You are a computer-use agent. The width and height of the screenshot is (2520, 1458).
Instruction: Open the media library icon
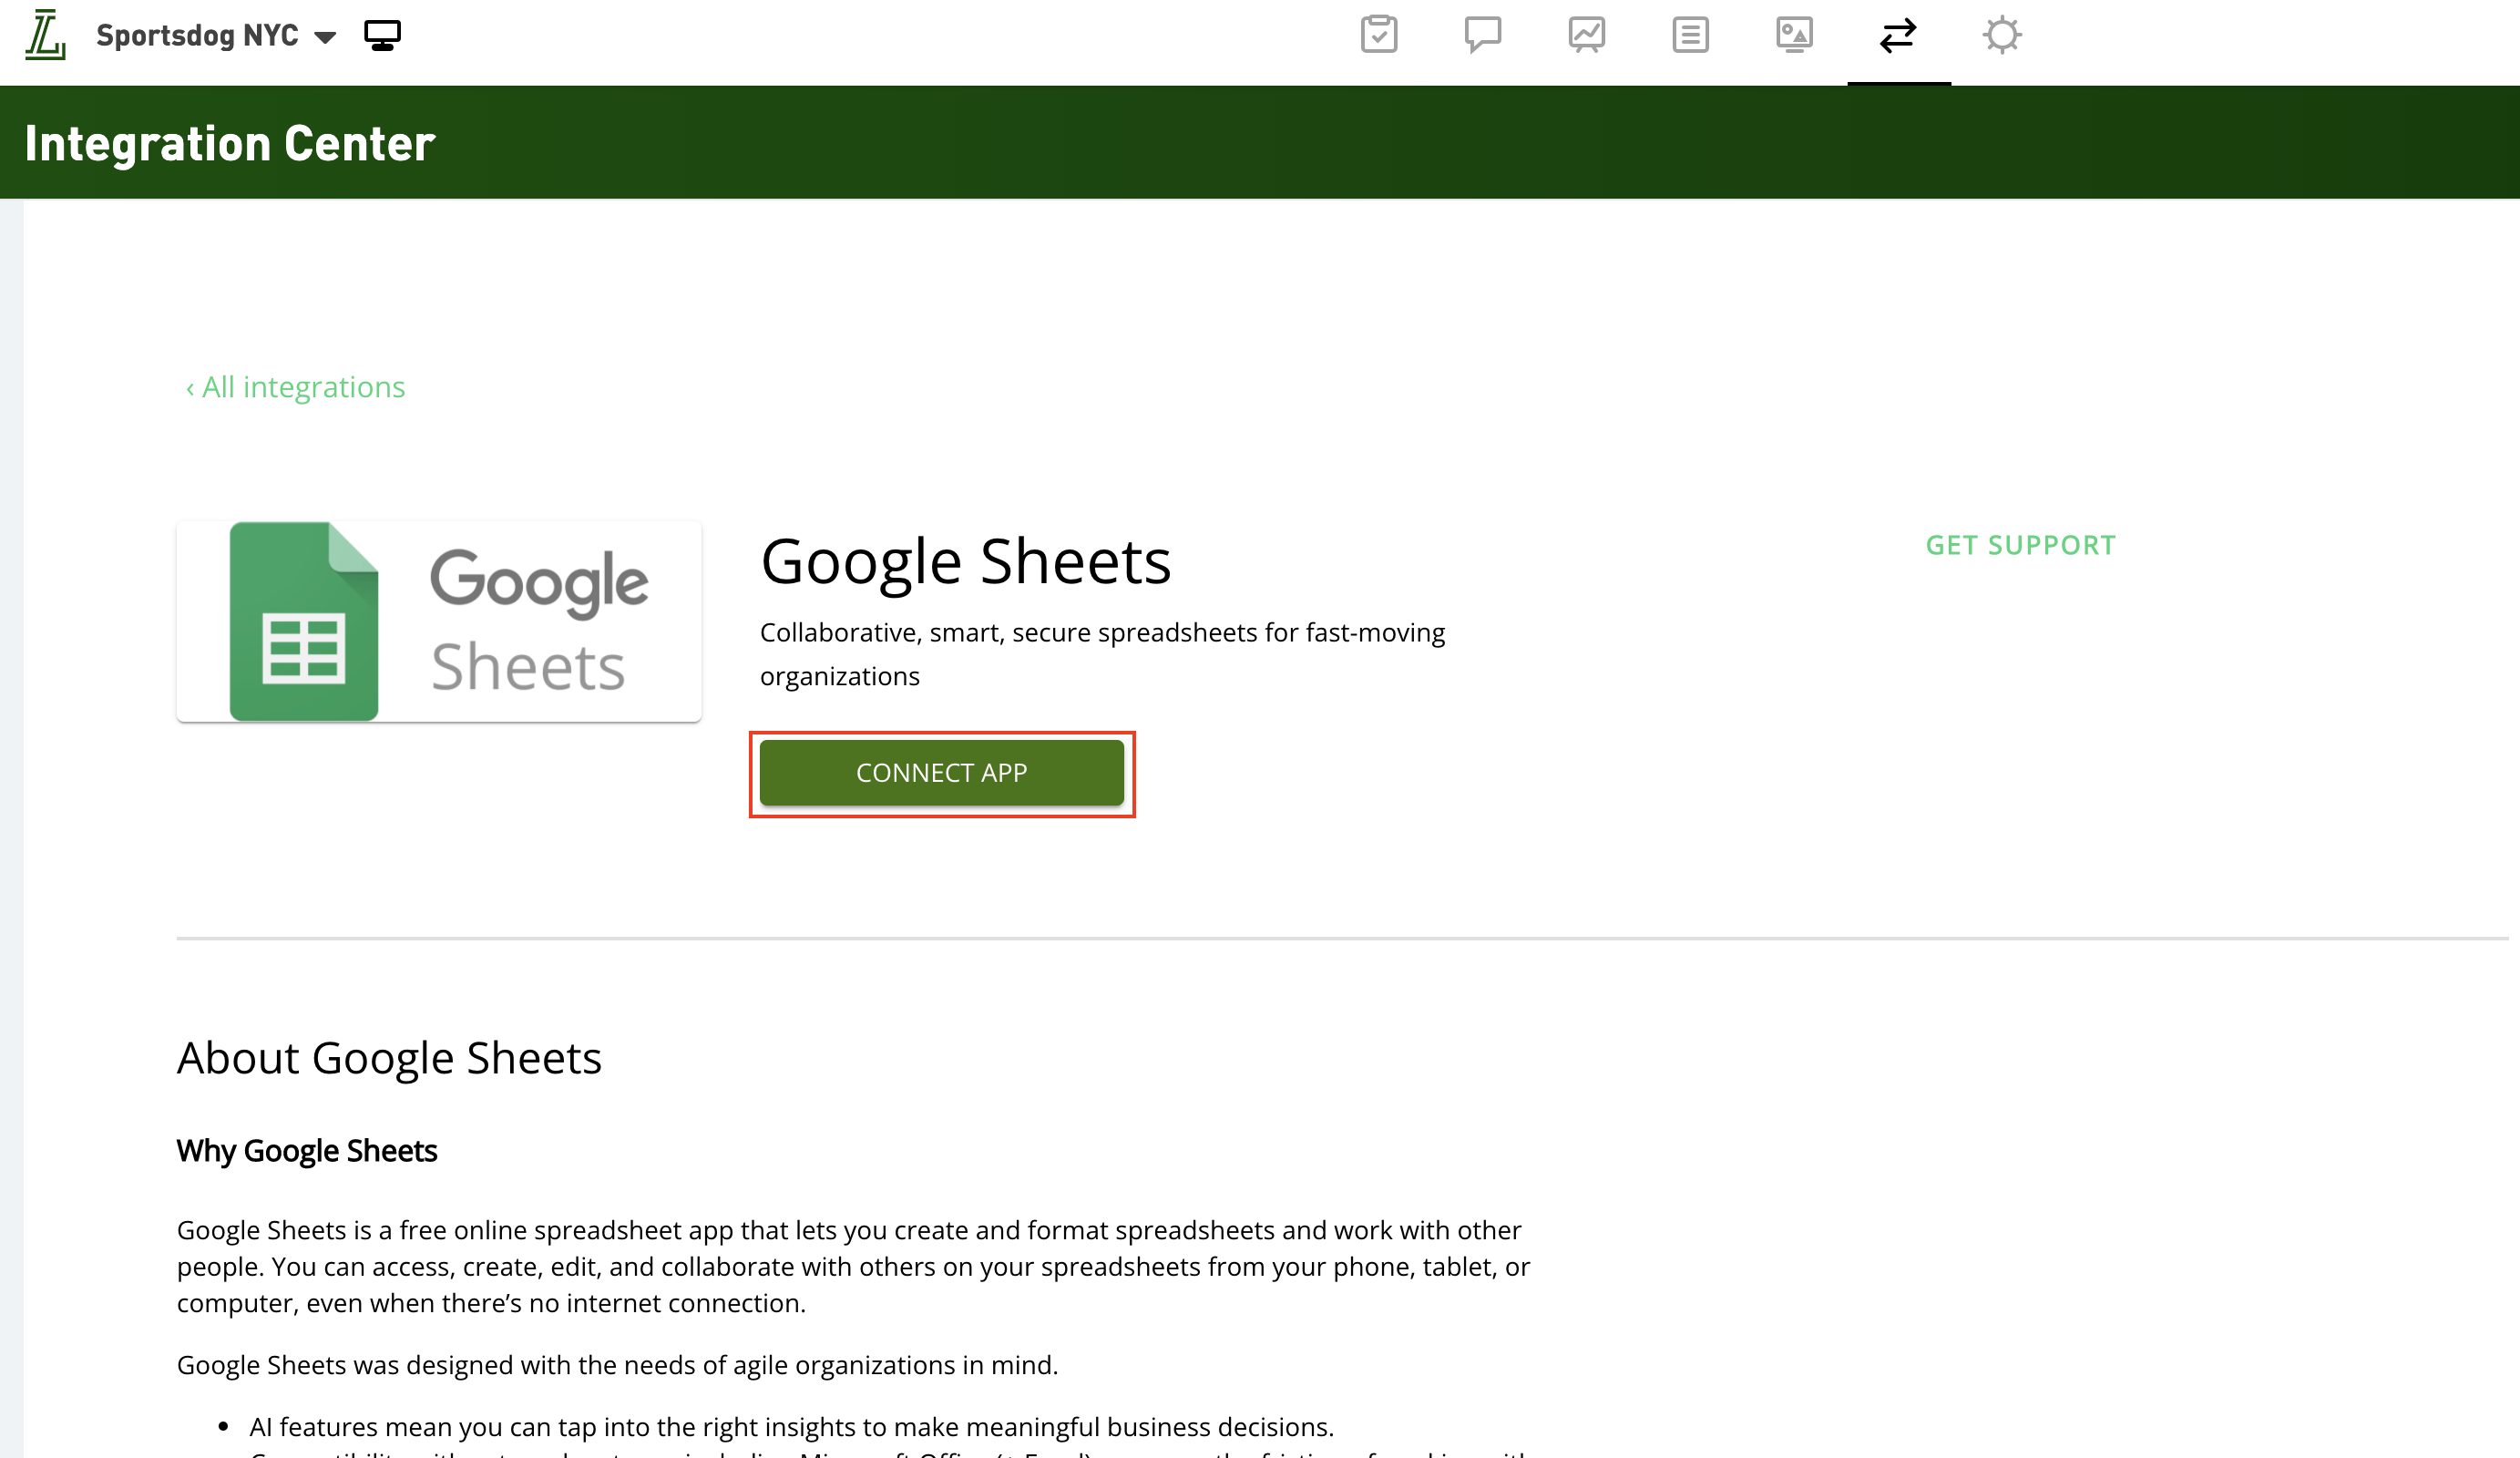(x=1794, y=35)
